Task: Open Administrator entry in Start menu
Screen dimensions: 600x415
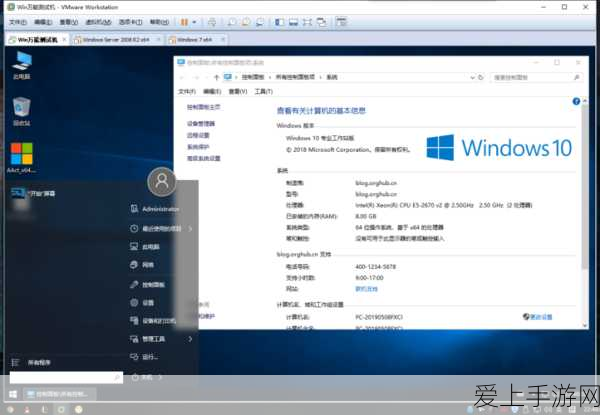Action: coord(155,209)
